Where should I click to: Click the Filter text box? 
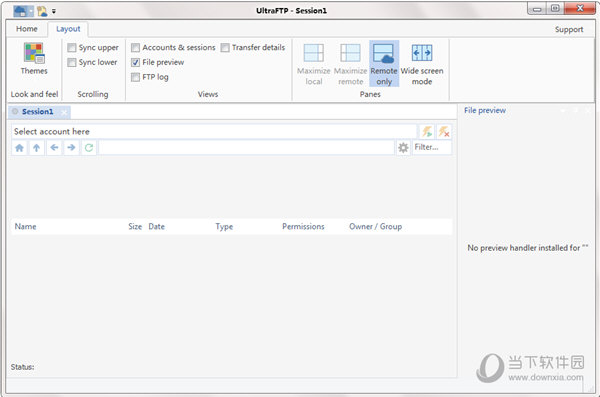[x=432, y=147]
